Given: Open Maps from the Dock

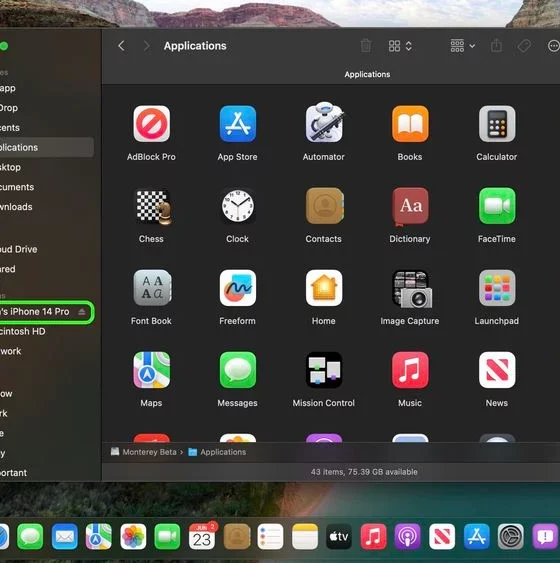Looking at the screenshot, I should [99, 536].
